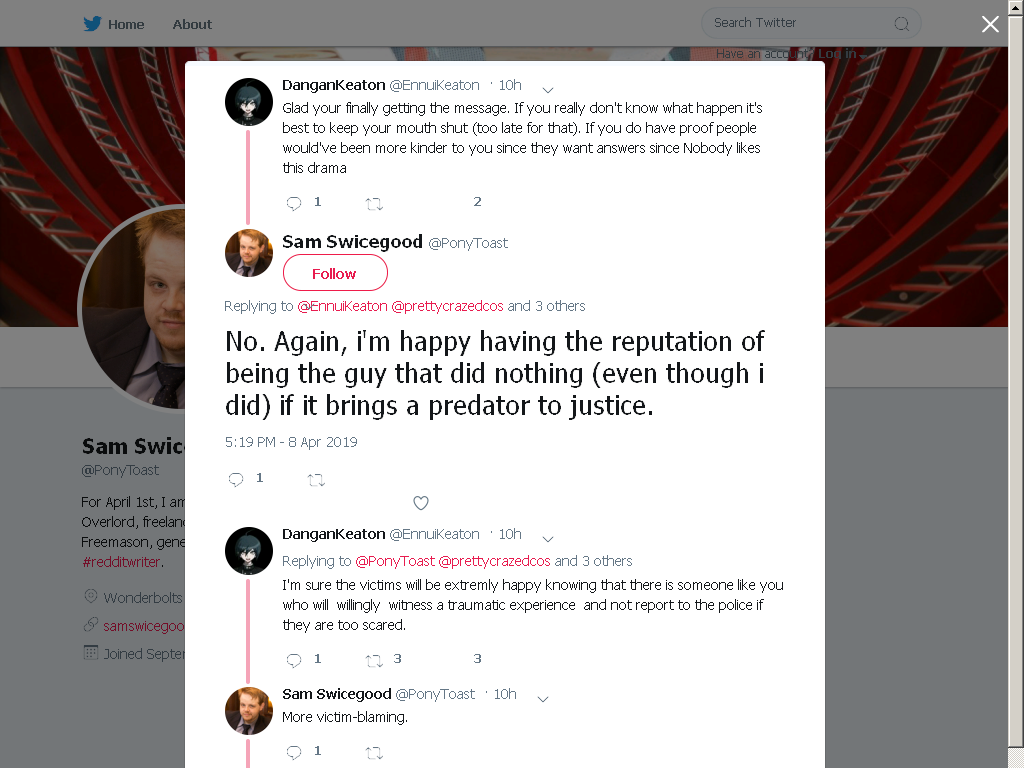The image size is (1024, 768).
Task: Close the tweet overlay with the X
Action: pyautogui.click(x=990, y=24)
